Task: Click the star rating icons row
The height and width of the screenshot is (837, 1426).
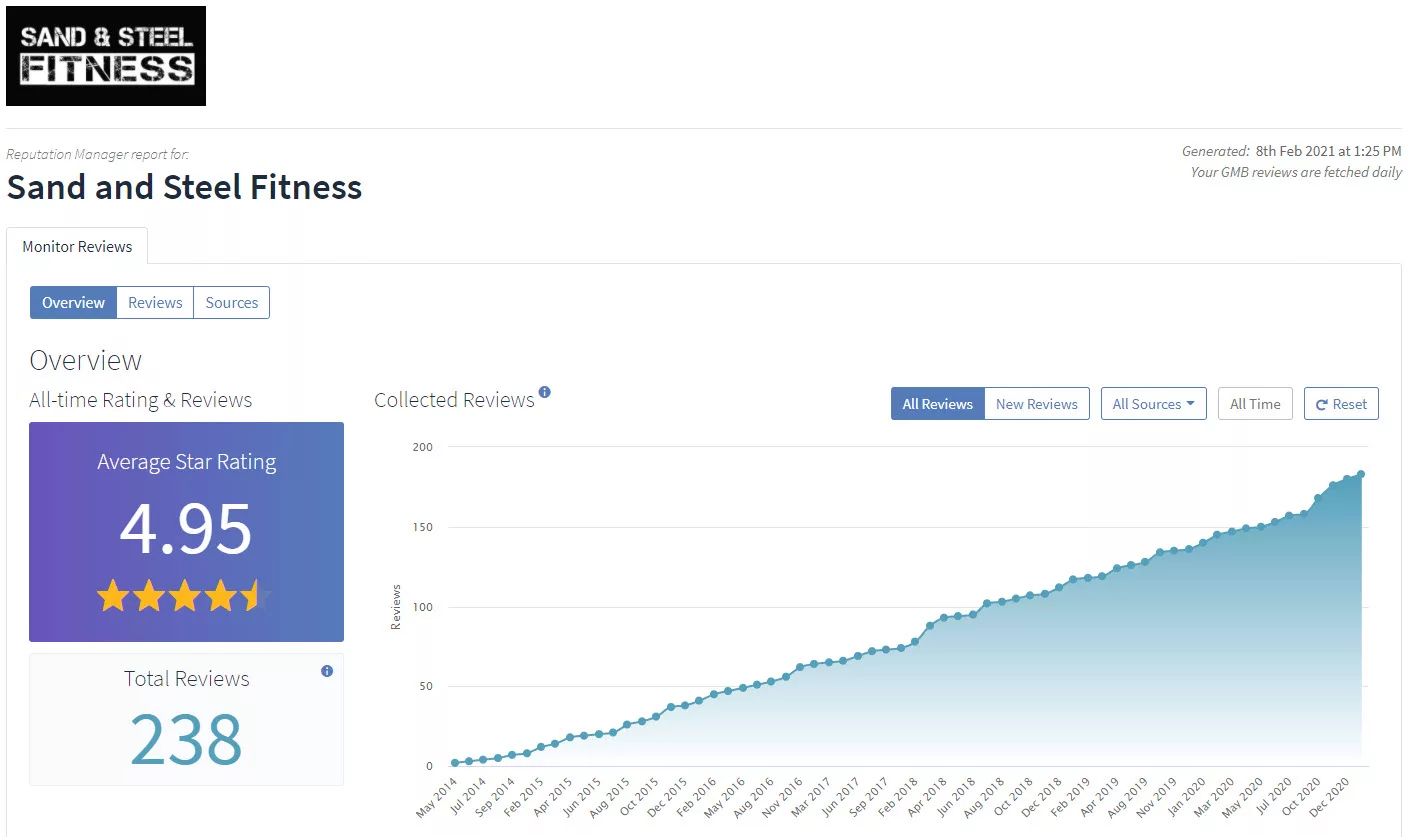Action: pyautogui.click(x=184, y=595)
